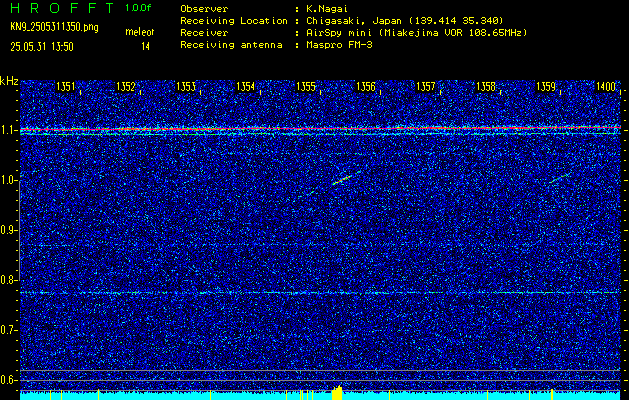Image resolution: width=629 pixels, height=400 pixels.
Task: Select the observer name K.Nagai
Action: pyautogui.click(x=327, y=8)
